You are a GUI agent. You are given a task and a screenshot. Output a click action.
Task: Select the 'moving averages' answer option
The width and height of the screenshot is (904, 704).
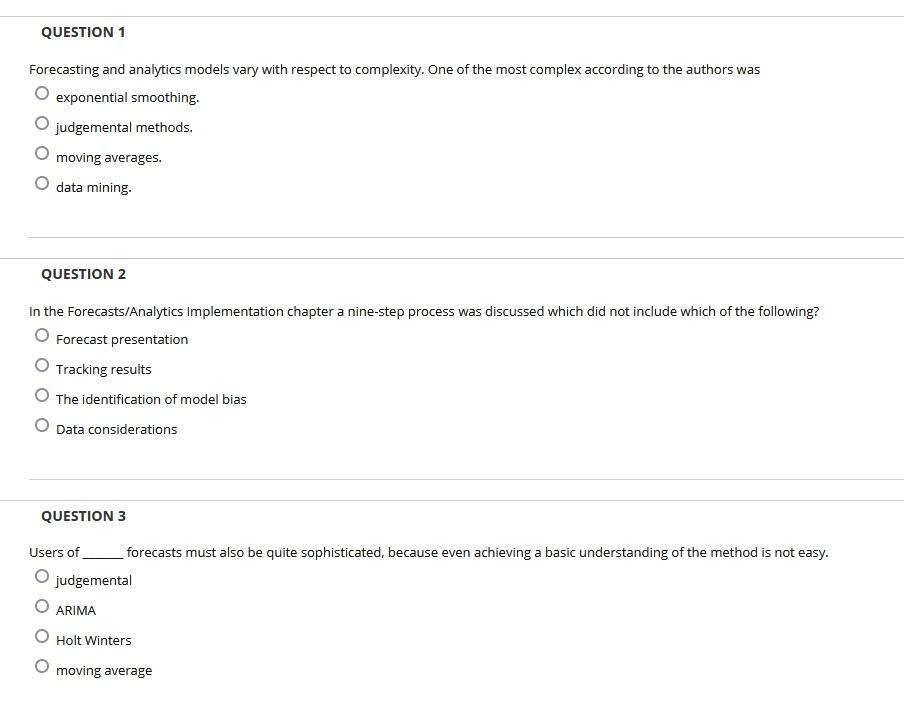point(41,152)
